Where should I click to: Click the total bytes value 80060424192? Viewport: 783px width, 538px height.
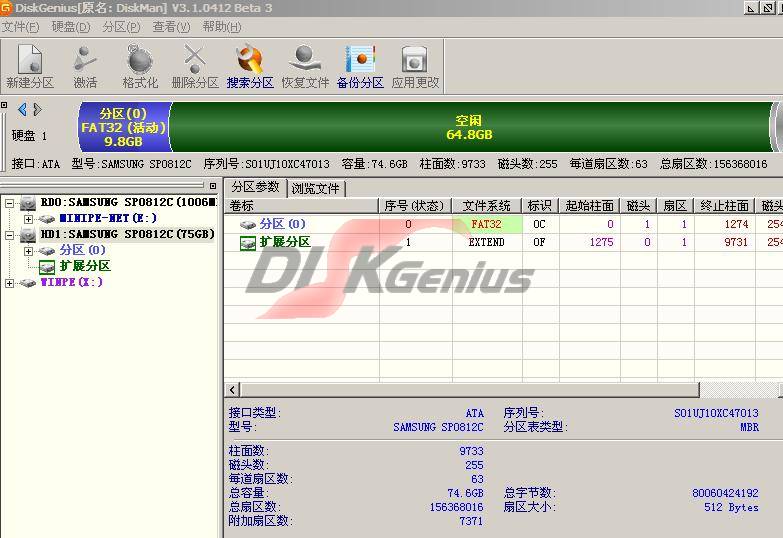pos(725,493)
